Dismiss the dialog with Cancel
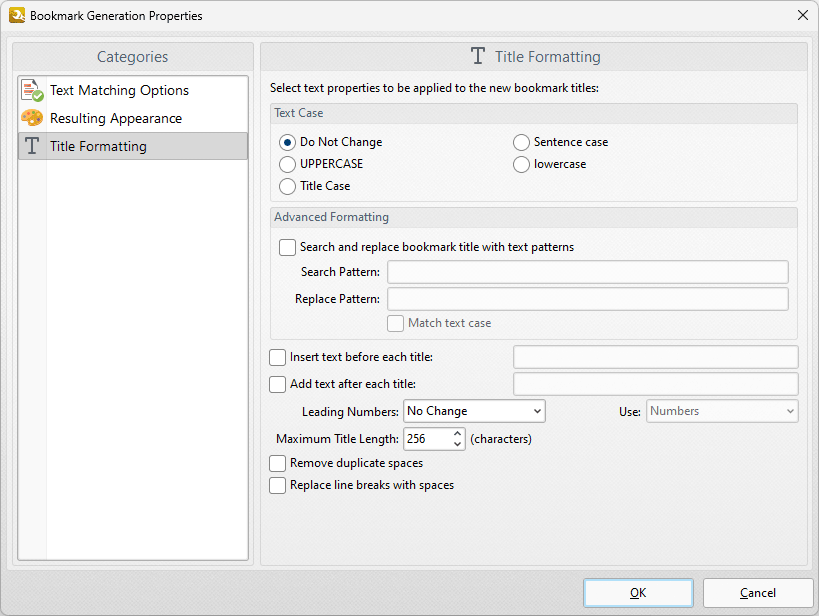This screenshot has height=616, width=819. click(x=758, y=593)
